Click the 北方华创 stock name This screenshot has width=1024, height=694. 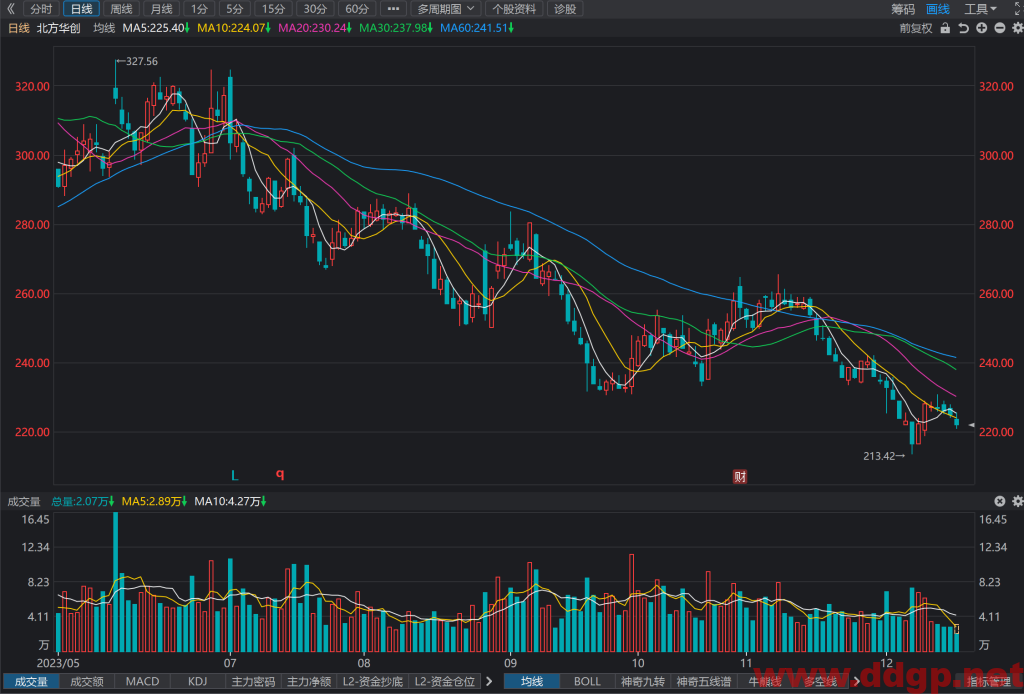58,28
